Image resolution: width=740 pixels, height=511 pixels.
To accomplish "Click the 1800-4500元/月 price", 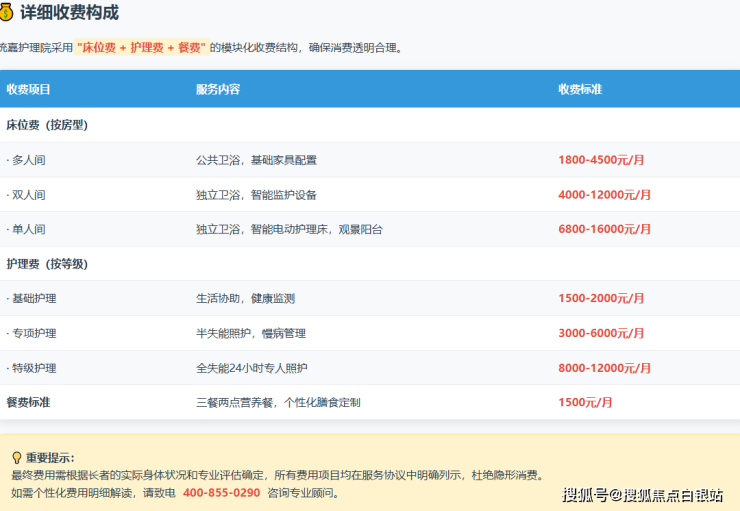I will [x=601, y=160].
